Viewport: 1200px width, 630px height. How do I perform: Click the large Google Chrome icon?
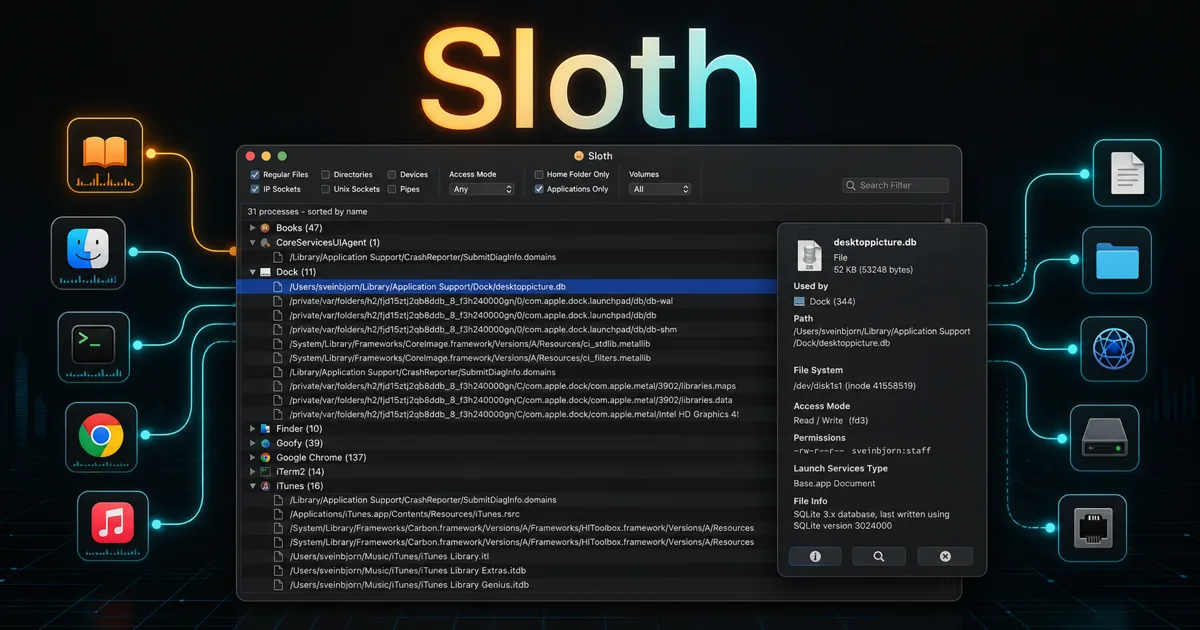pos(101,436)
